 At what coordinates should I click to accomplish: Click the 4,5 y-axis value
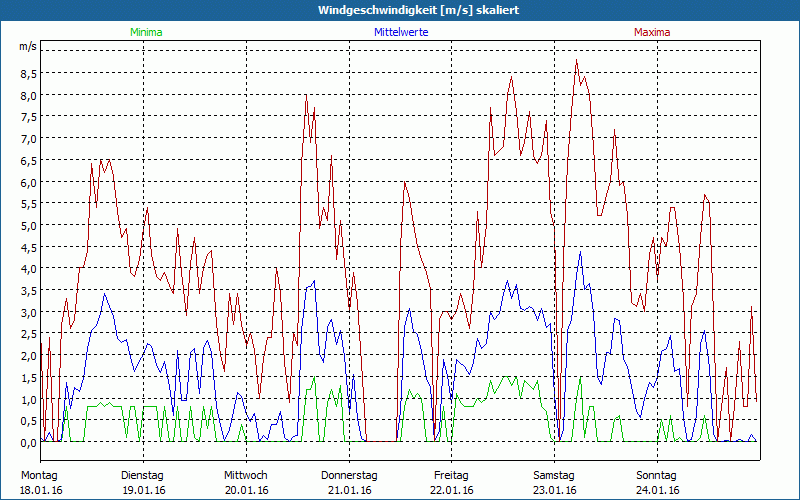[x=29, y=247]
